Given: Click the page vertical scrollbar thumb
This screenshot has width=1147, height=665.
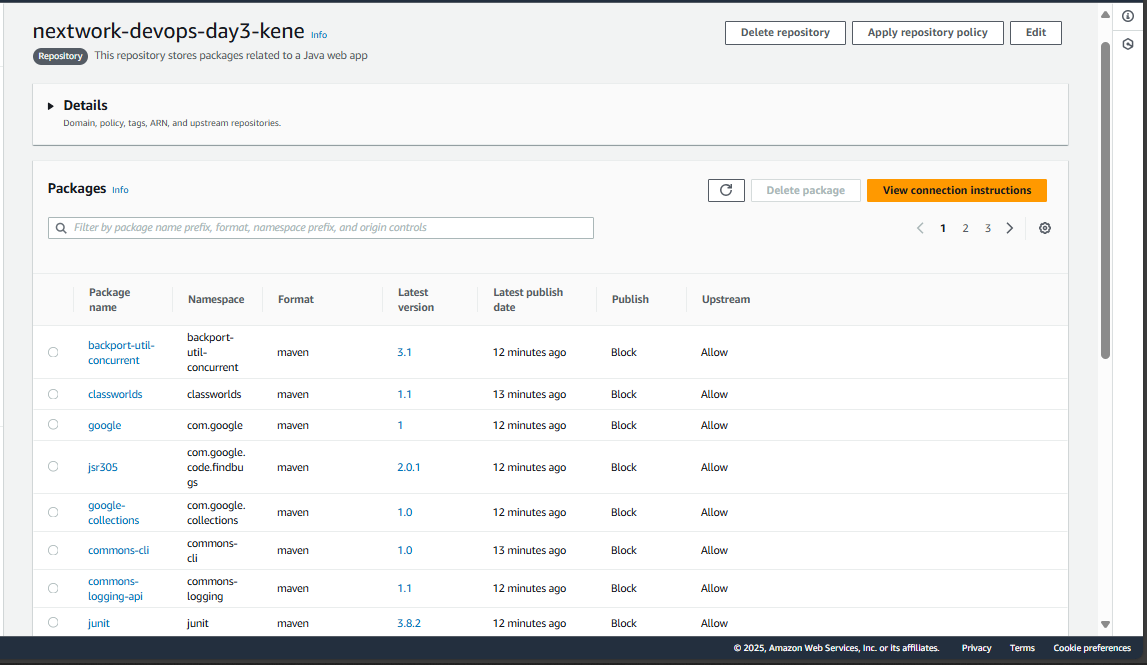Looking at the screenshot, I should (1105, 201).
